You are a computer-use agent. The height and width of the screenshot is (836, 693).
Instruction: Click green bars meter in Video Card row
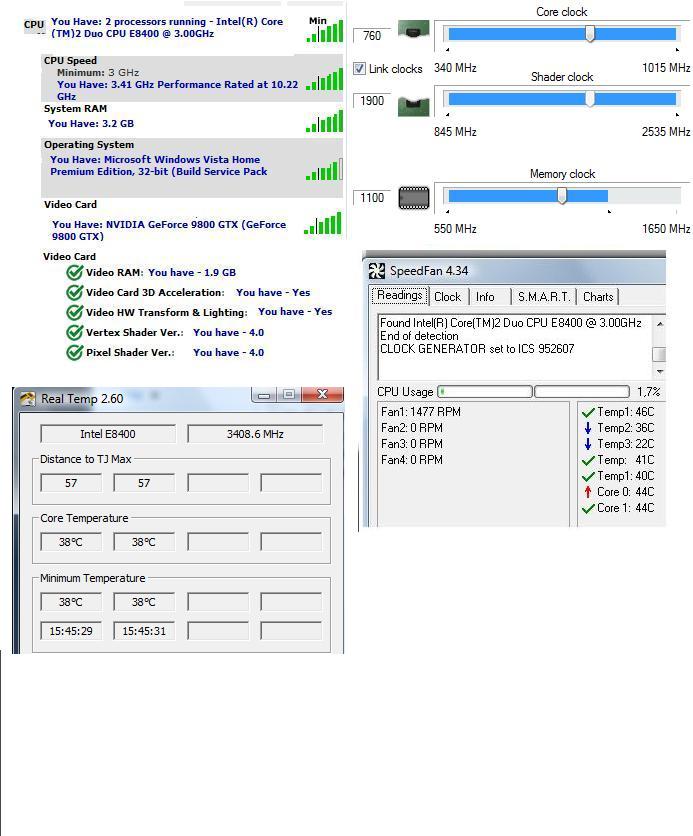tap(323, 223)
